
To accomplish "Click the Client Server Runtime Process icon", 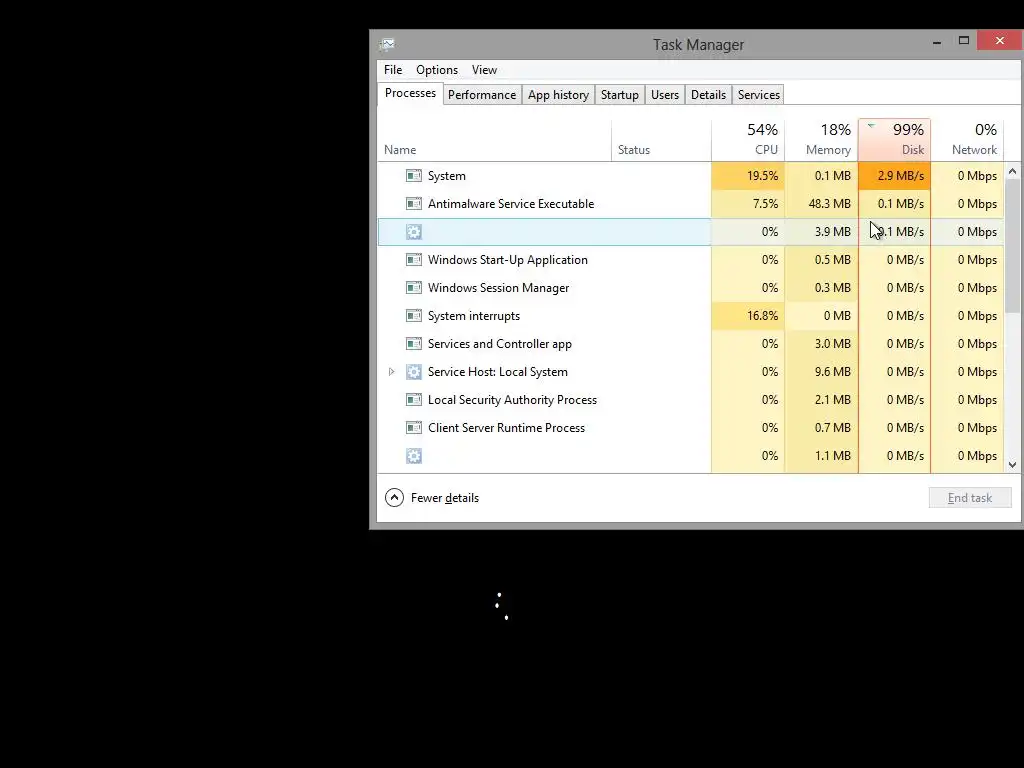I will click(413, 428).
